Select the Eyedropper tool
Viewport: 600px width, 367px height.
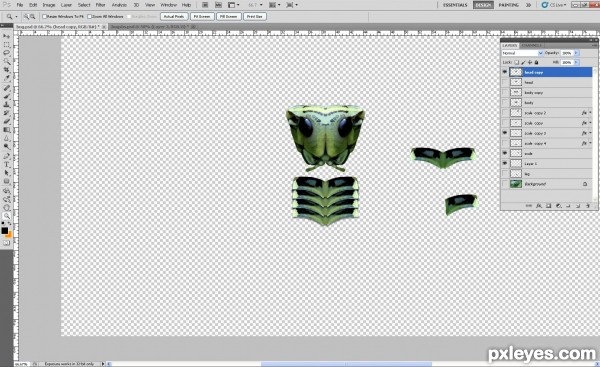[7, 78]
